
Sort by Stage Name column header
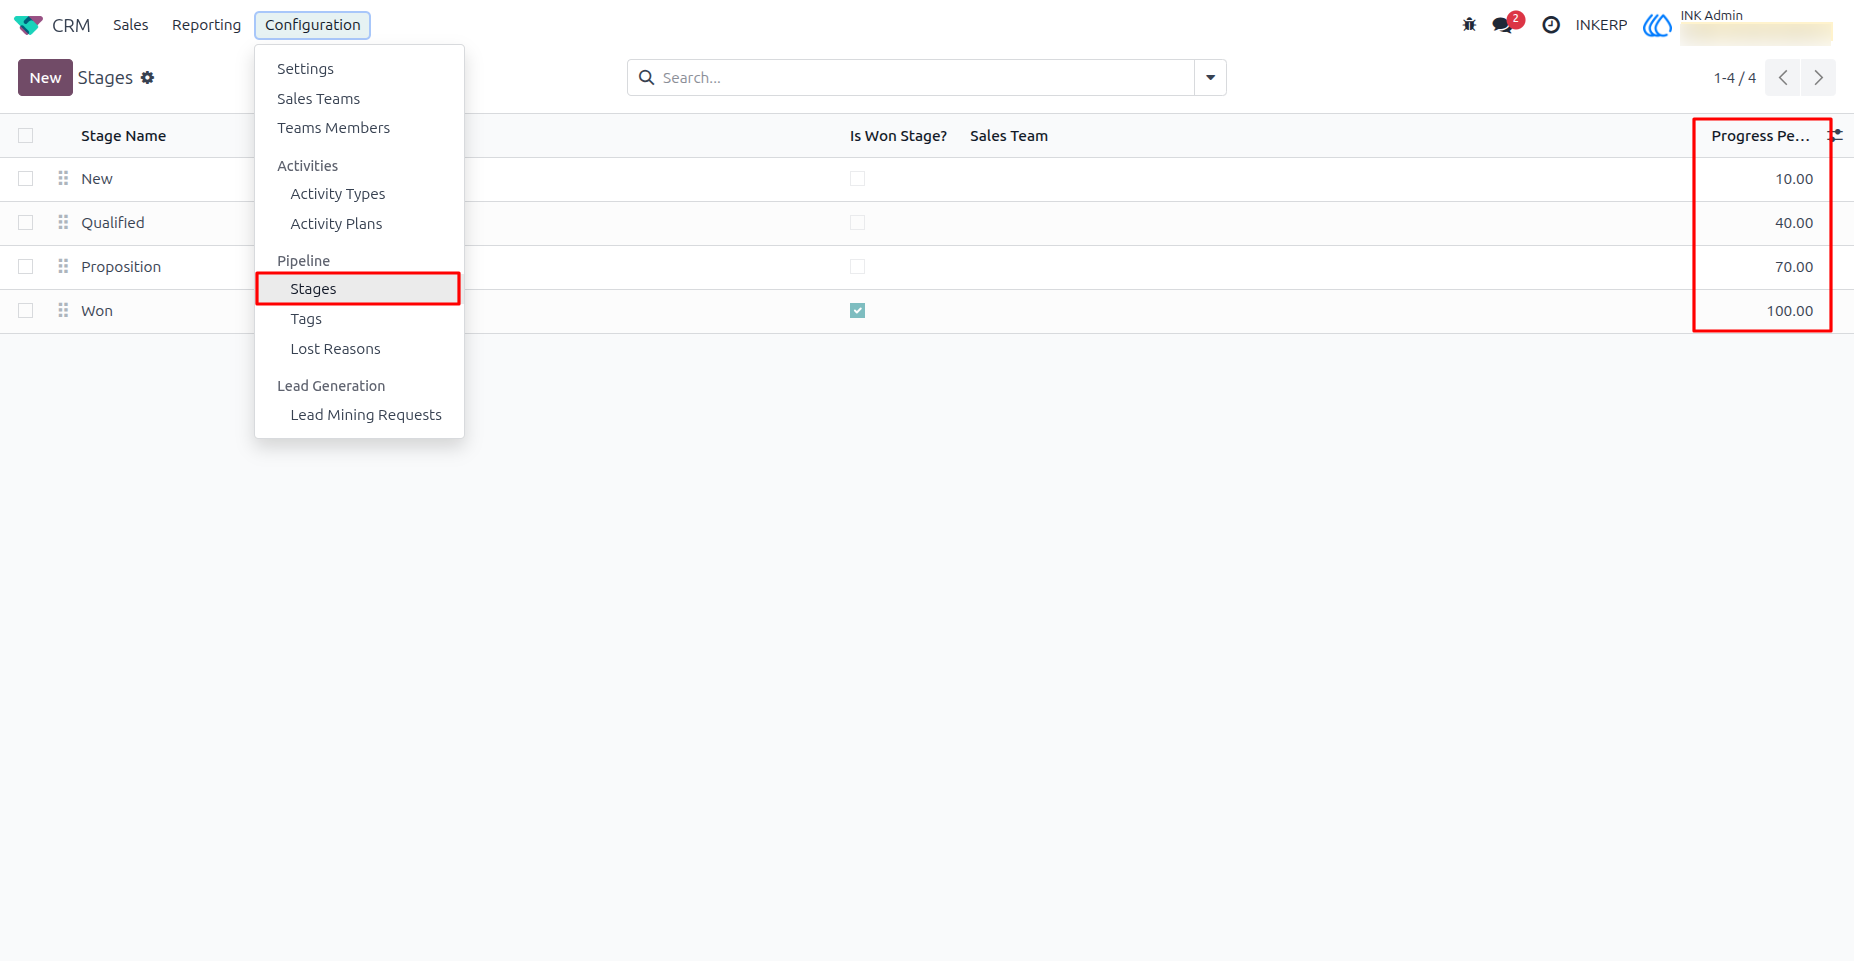(x=124, y=136)
